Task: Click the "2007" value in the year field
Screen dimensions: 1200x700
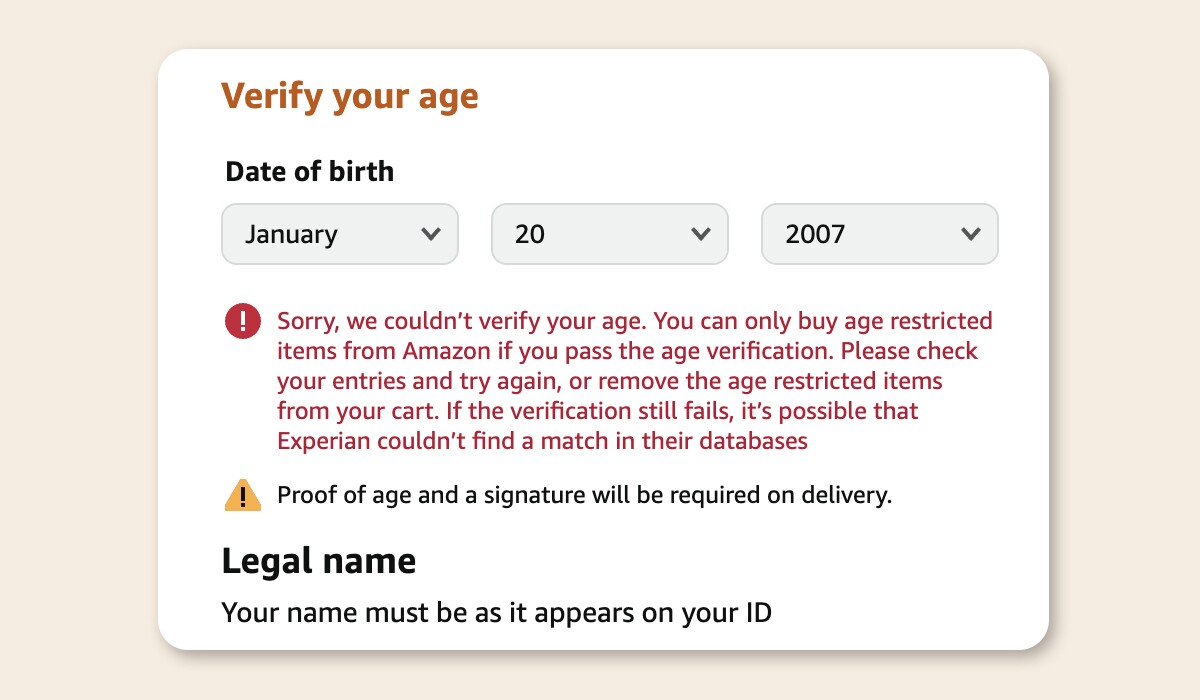Action: point(815,234)
